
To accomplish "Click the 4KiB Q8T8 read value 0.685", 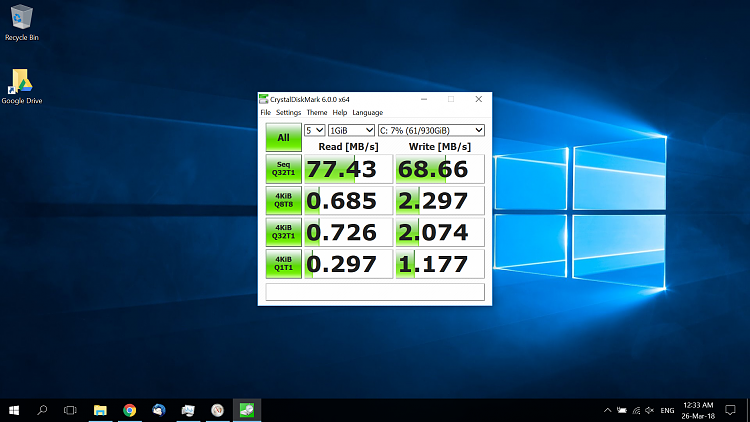I will pyautogui.click(x=348, y=200).
